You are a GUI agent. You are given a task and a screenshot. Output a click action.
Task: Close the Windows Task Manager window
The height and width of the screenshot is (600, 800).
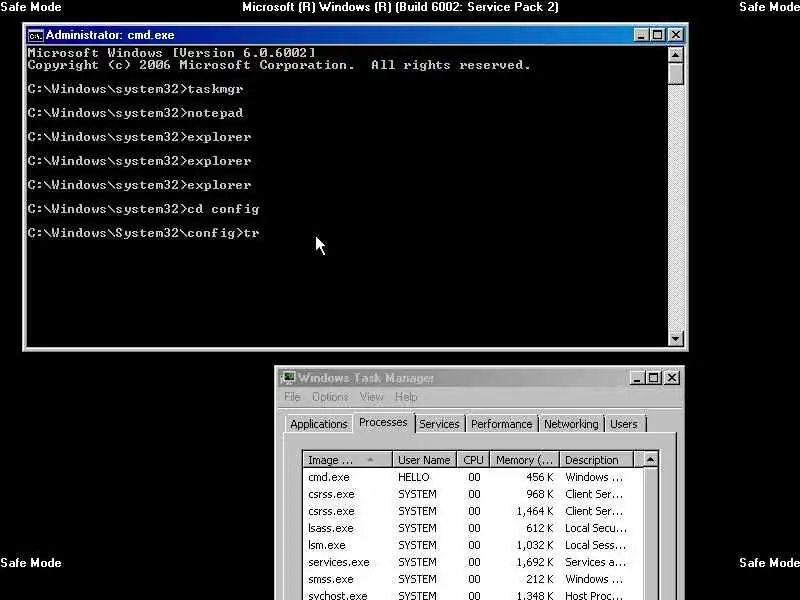(x=672, y=378)
